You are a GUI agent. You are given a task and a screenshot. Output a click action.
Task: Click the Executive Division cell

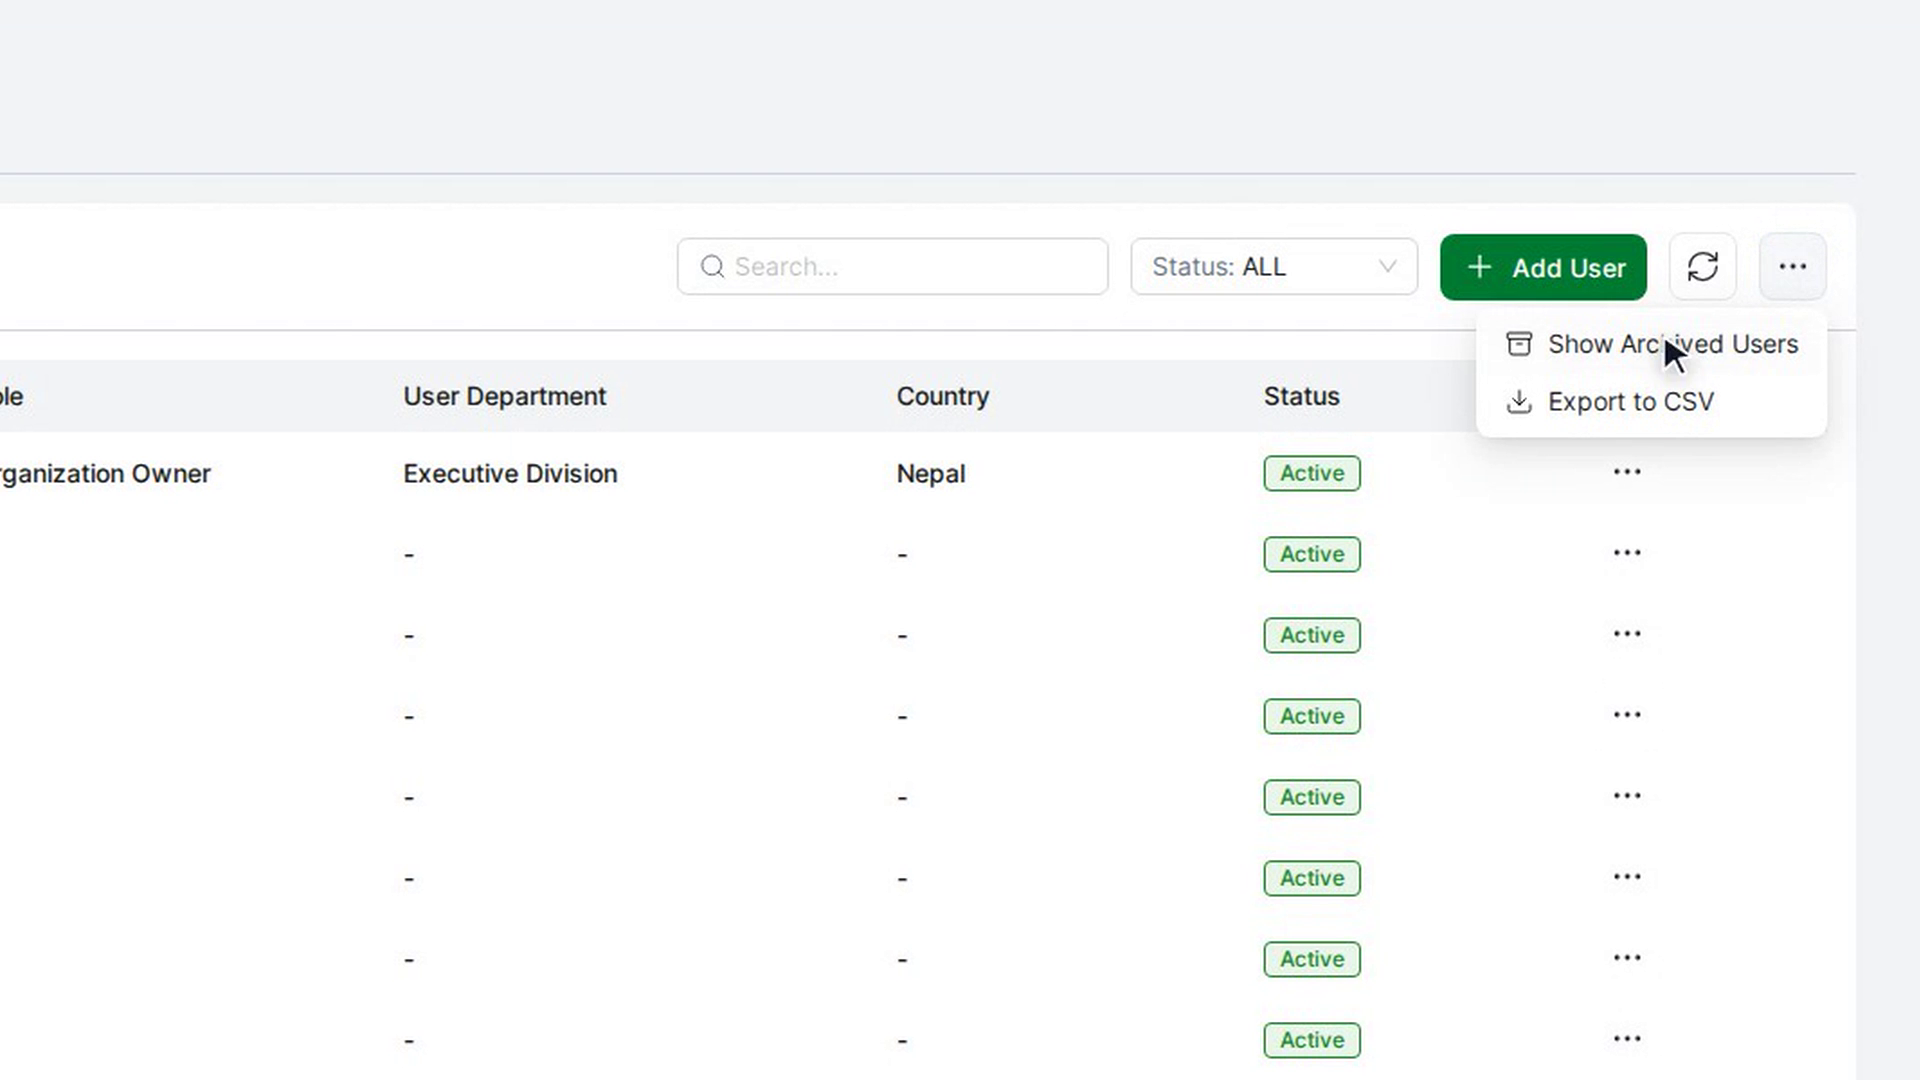coord(510,473)
